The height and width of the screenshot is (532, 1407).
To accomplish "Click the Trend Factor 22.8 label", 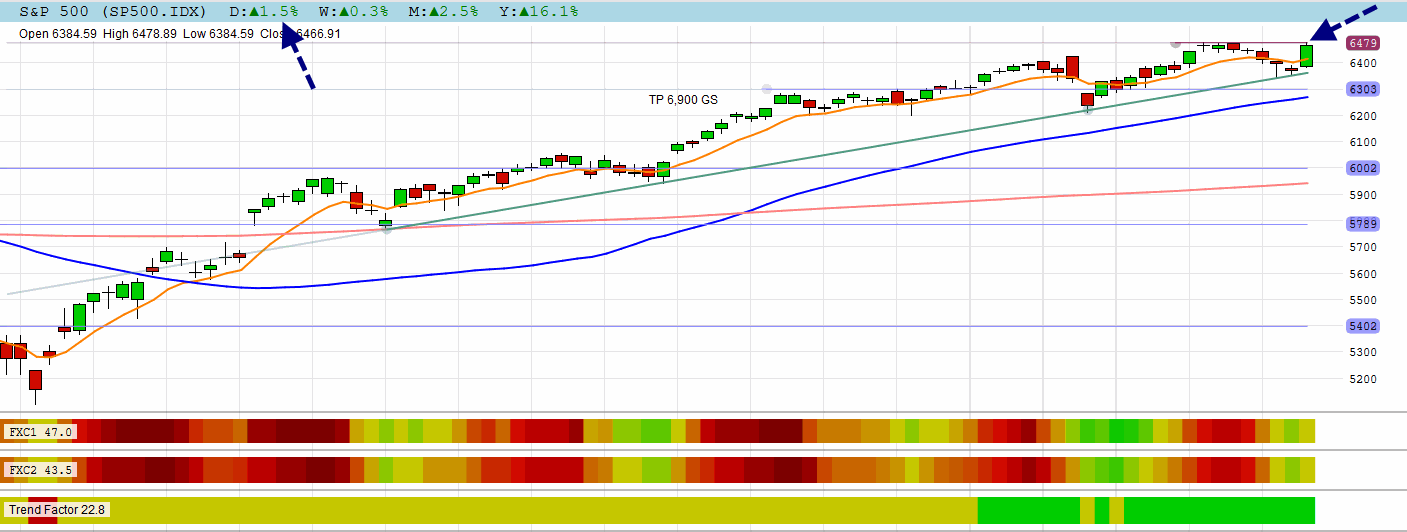I will click(x=57, y=510).
